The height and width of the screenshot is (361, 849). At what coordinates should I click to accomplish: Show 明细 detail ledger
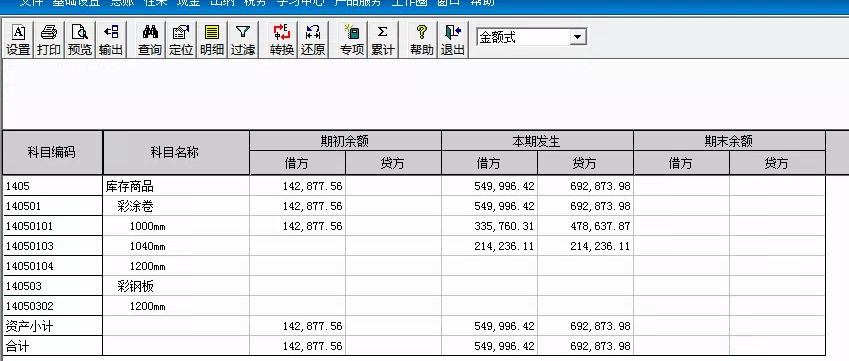coord(212,40)
